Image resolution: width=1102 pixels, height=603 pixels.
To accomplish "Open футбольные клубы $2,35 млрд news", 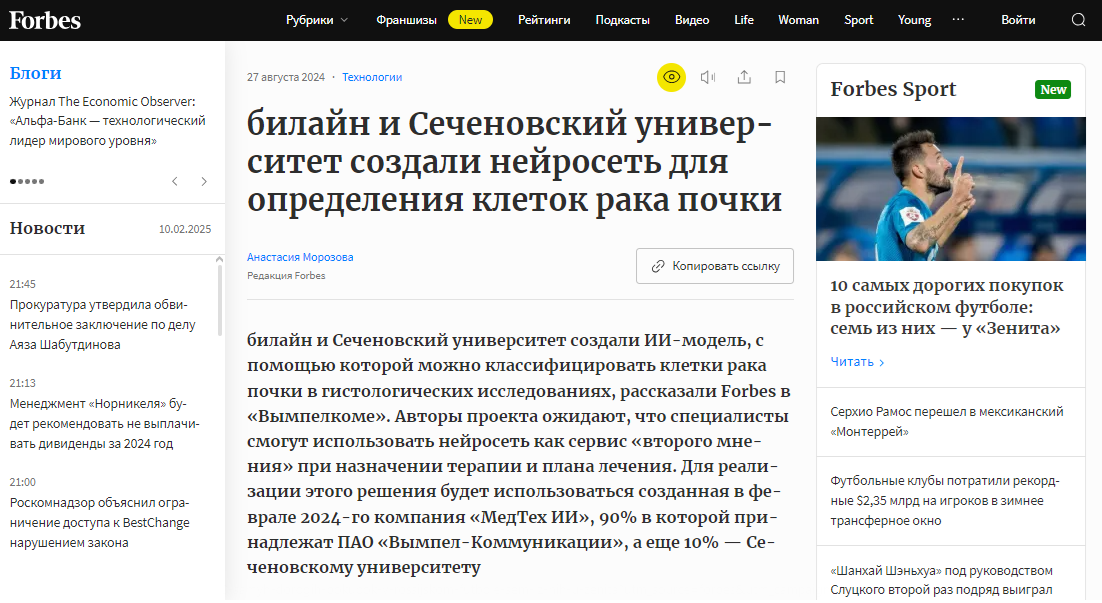I will pos(945,501).
